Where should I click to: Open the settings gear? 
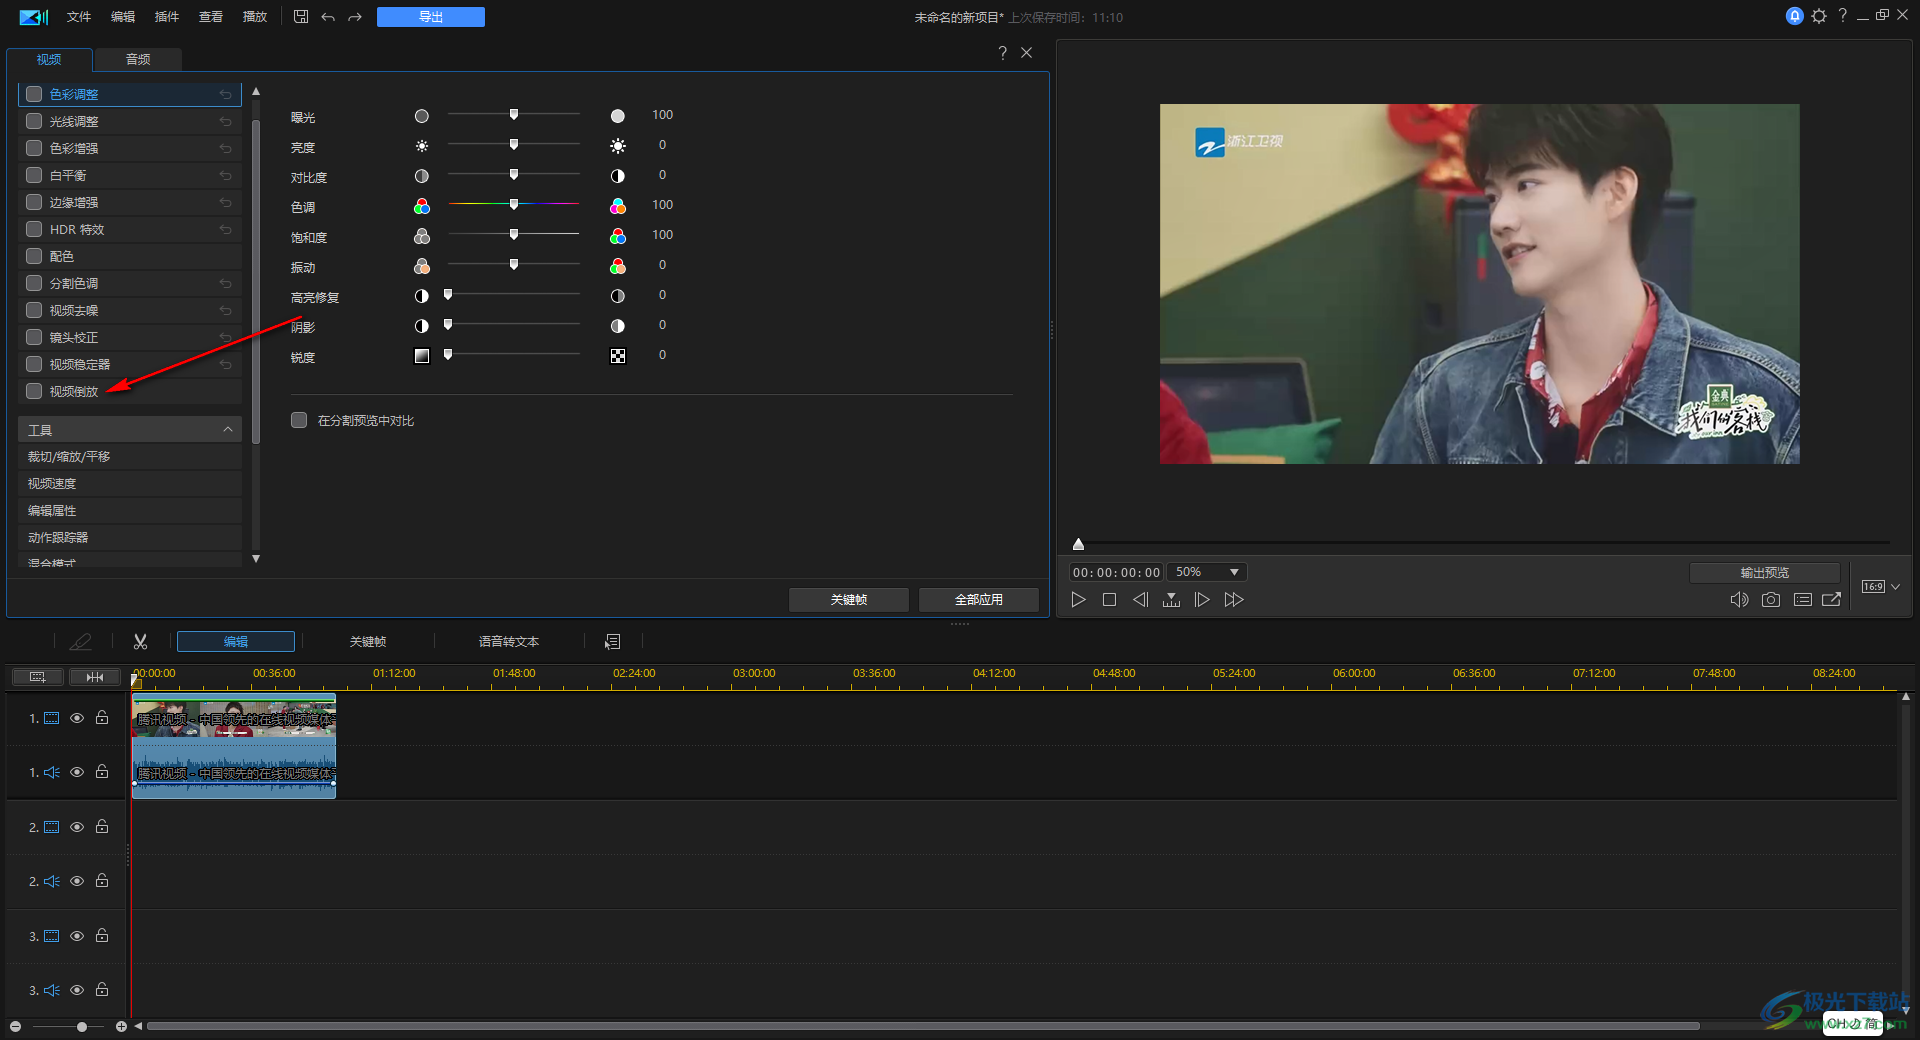tap(1819, 16)
